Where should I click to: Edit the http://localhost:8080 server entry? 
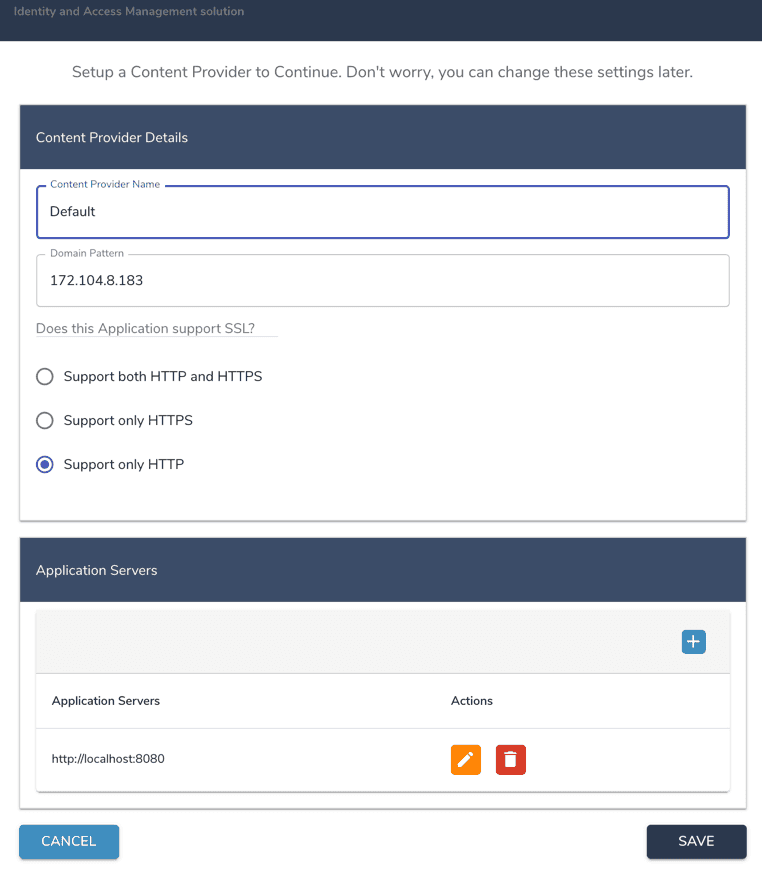[465, 760]
